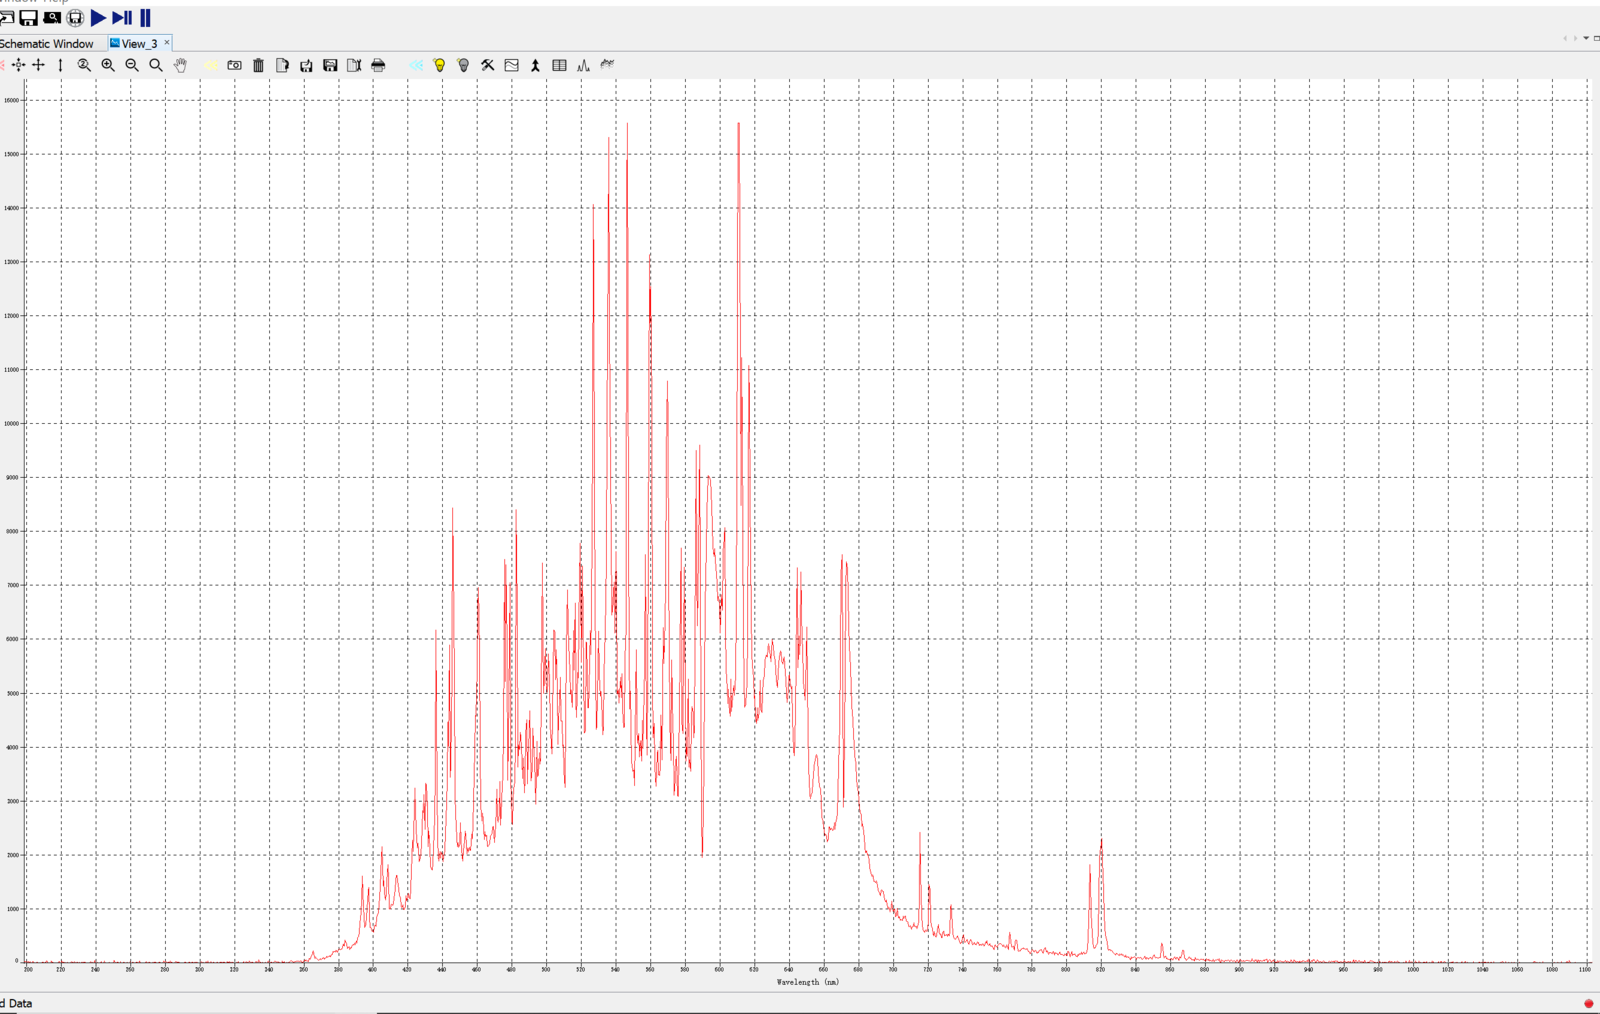The image size is (1600, 1014).
Task: Click the floppy disk icon in graph toolbar
Action: click(330, 65)
